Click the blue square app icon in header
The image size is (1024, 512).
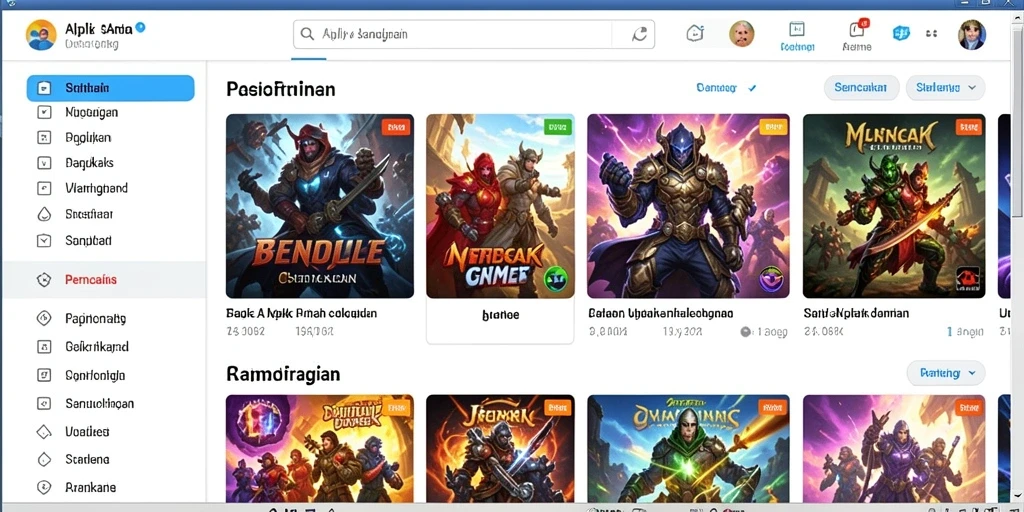pyautogui.click(x=901, y=33)
